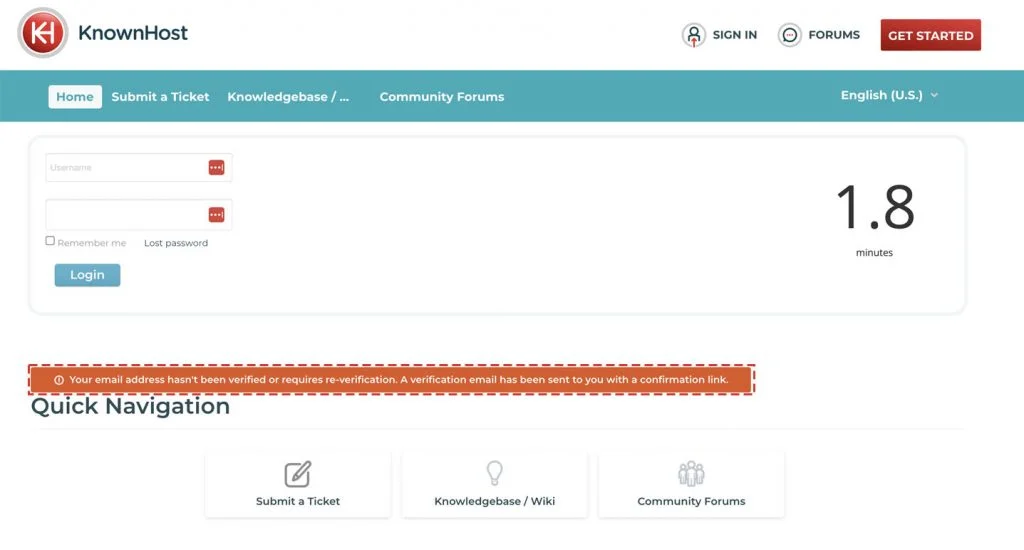Click the Sign In user icon

694,35
